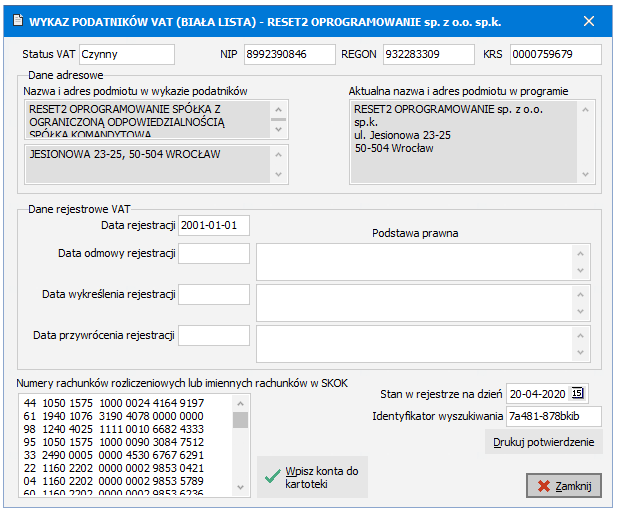Click the Zamknij button
617x511 pixels.
(x=563, y=486)
